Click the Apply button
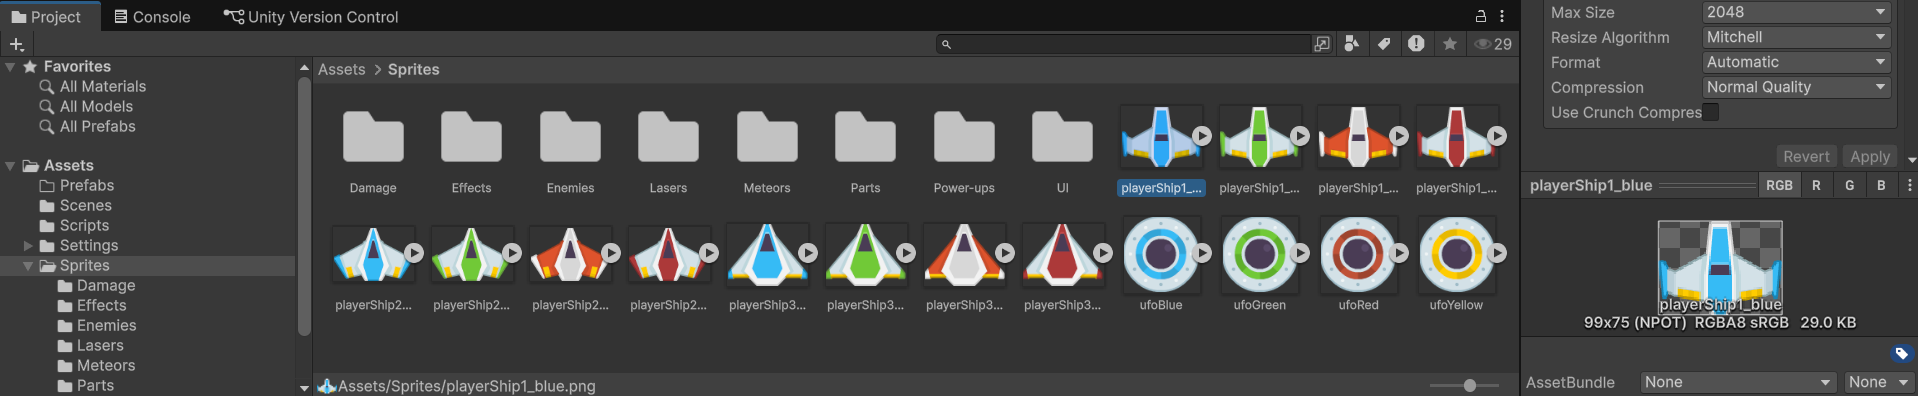This screenshot has width=1918, height=396. (x=1870, y=156)
